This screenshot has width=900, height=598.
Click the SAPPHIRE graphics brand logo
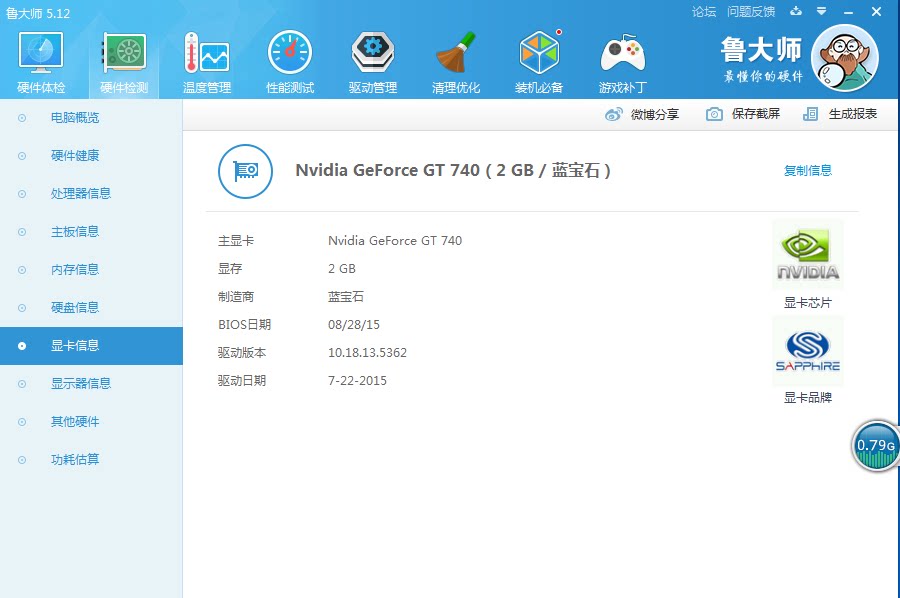point(807,351)
